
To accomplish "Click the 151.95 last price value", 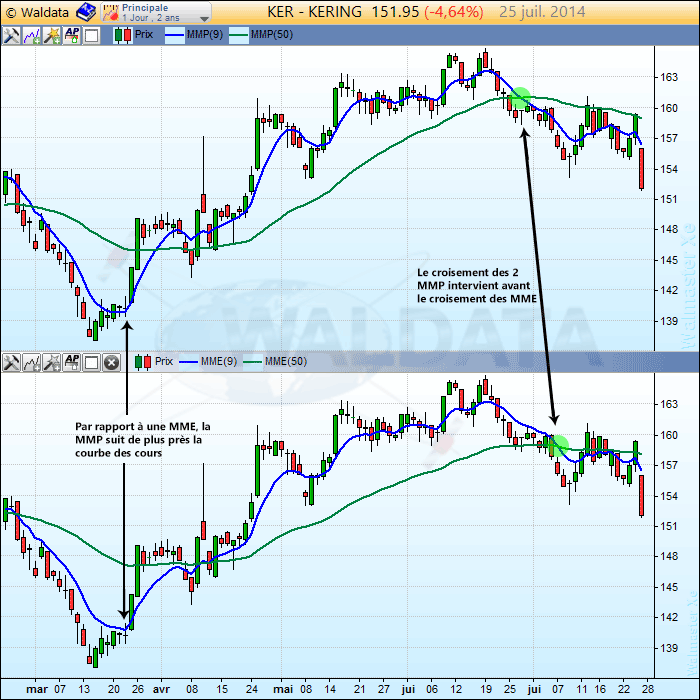I will (x=395, y=12).
